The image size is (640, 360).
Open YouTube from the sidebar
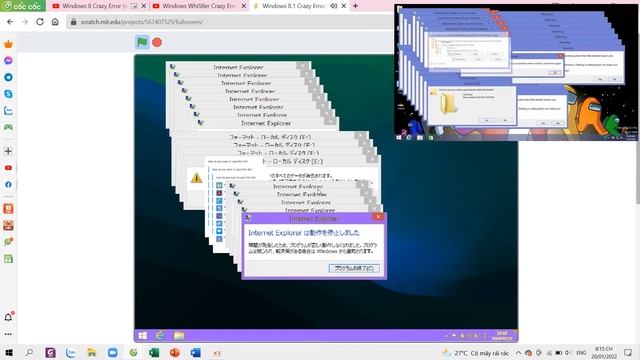pyautogui.click(x=8, y=168)
